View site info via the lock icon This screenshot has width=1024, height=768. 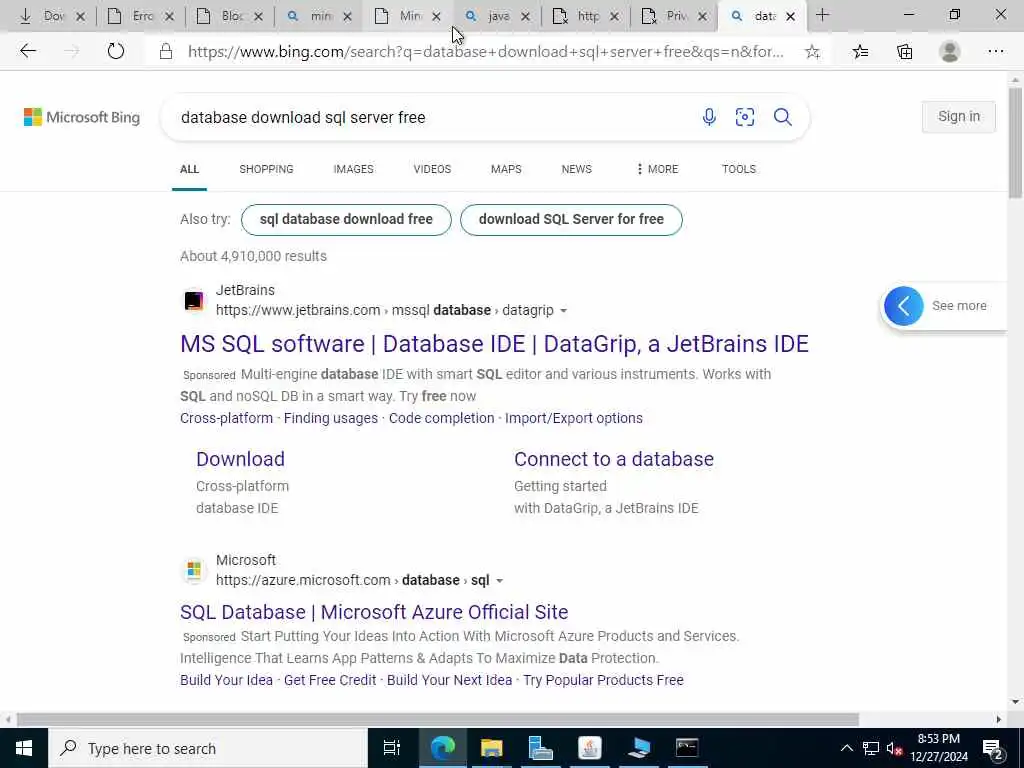(x=166, y=52)
